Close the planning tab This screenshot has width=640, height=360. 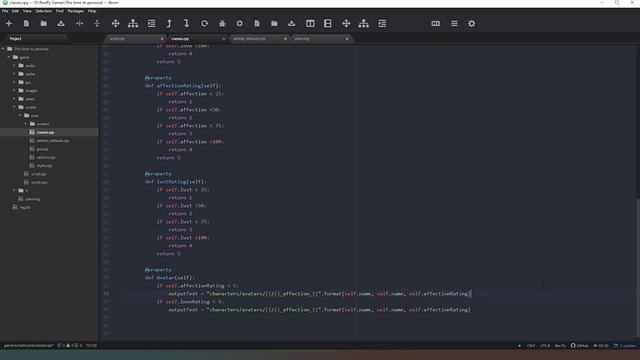point(347,39)
